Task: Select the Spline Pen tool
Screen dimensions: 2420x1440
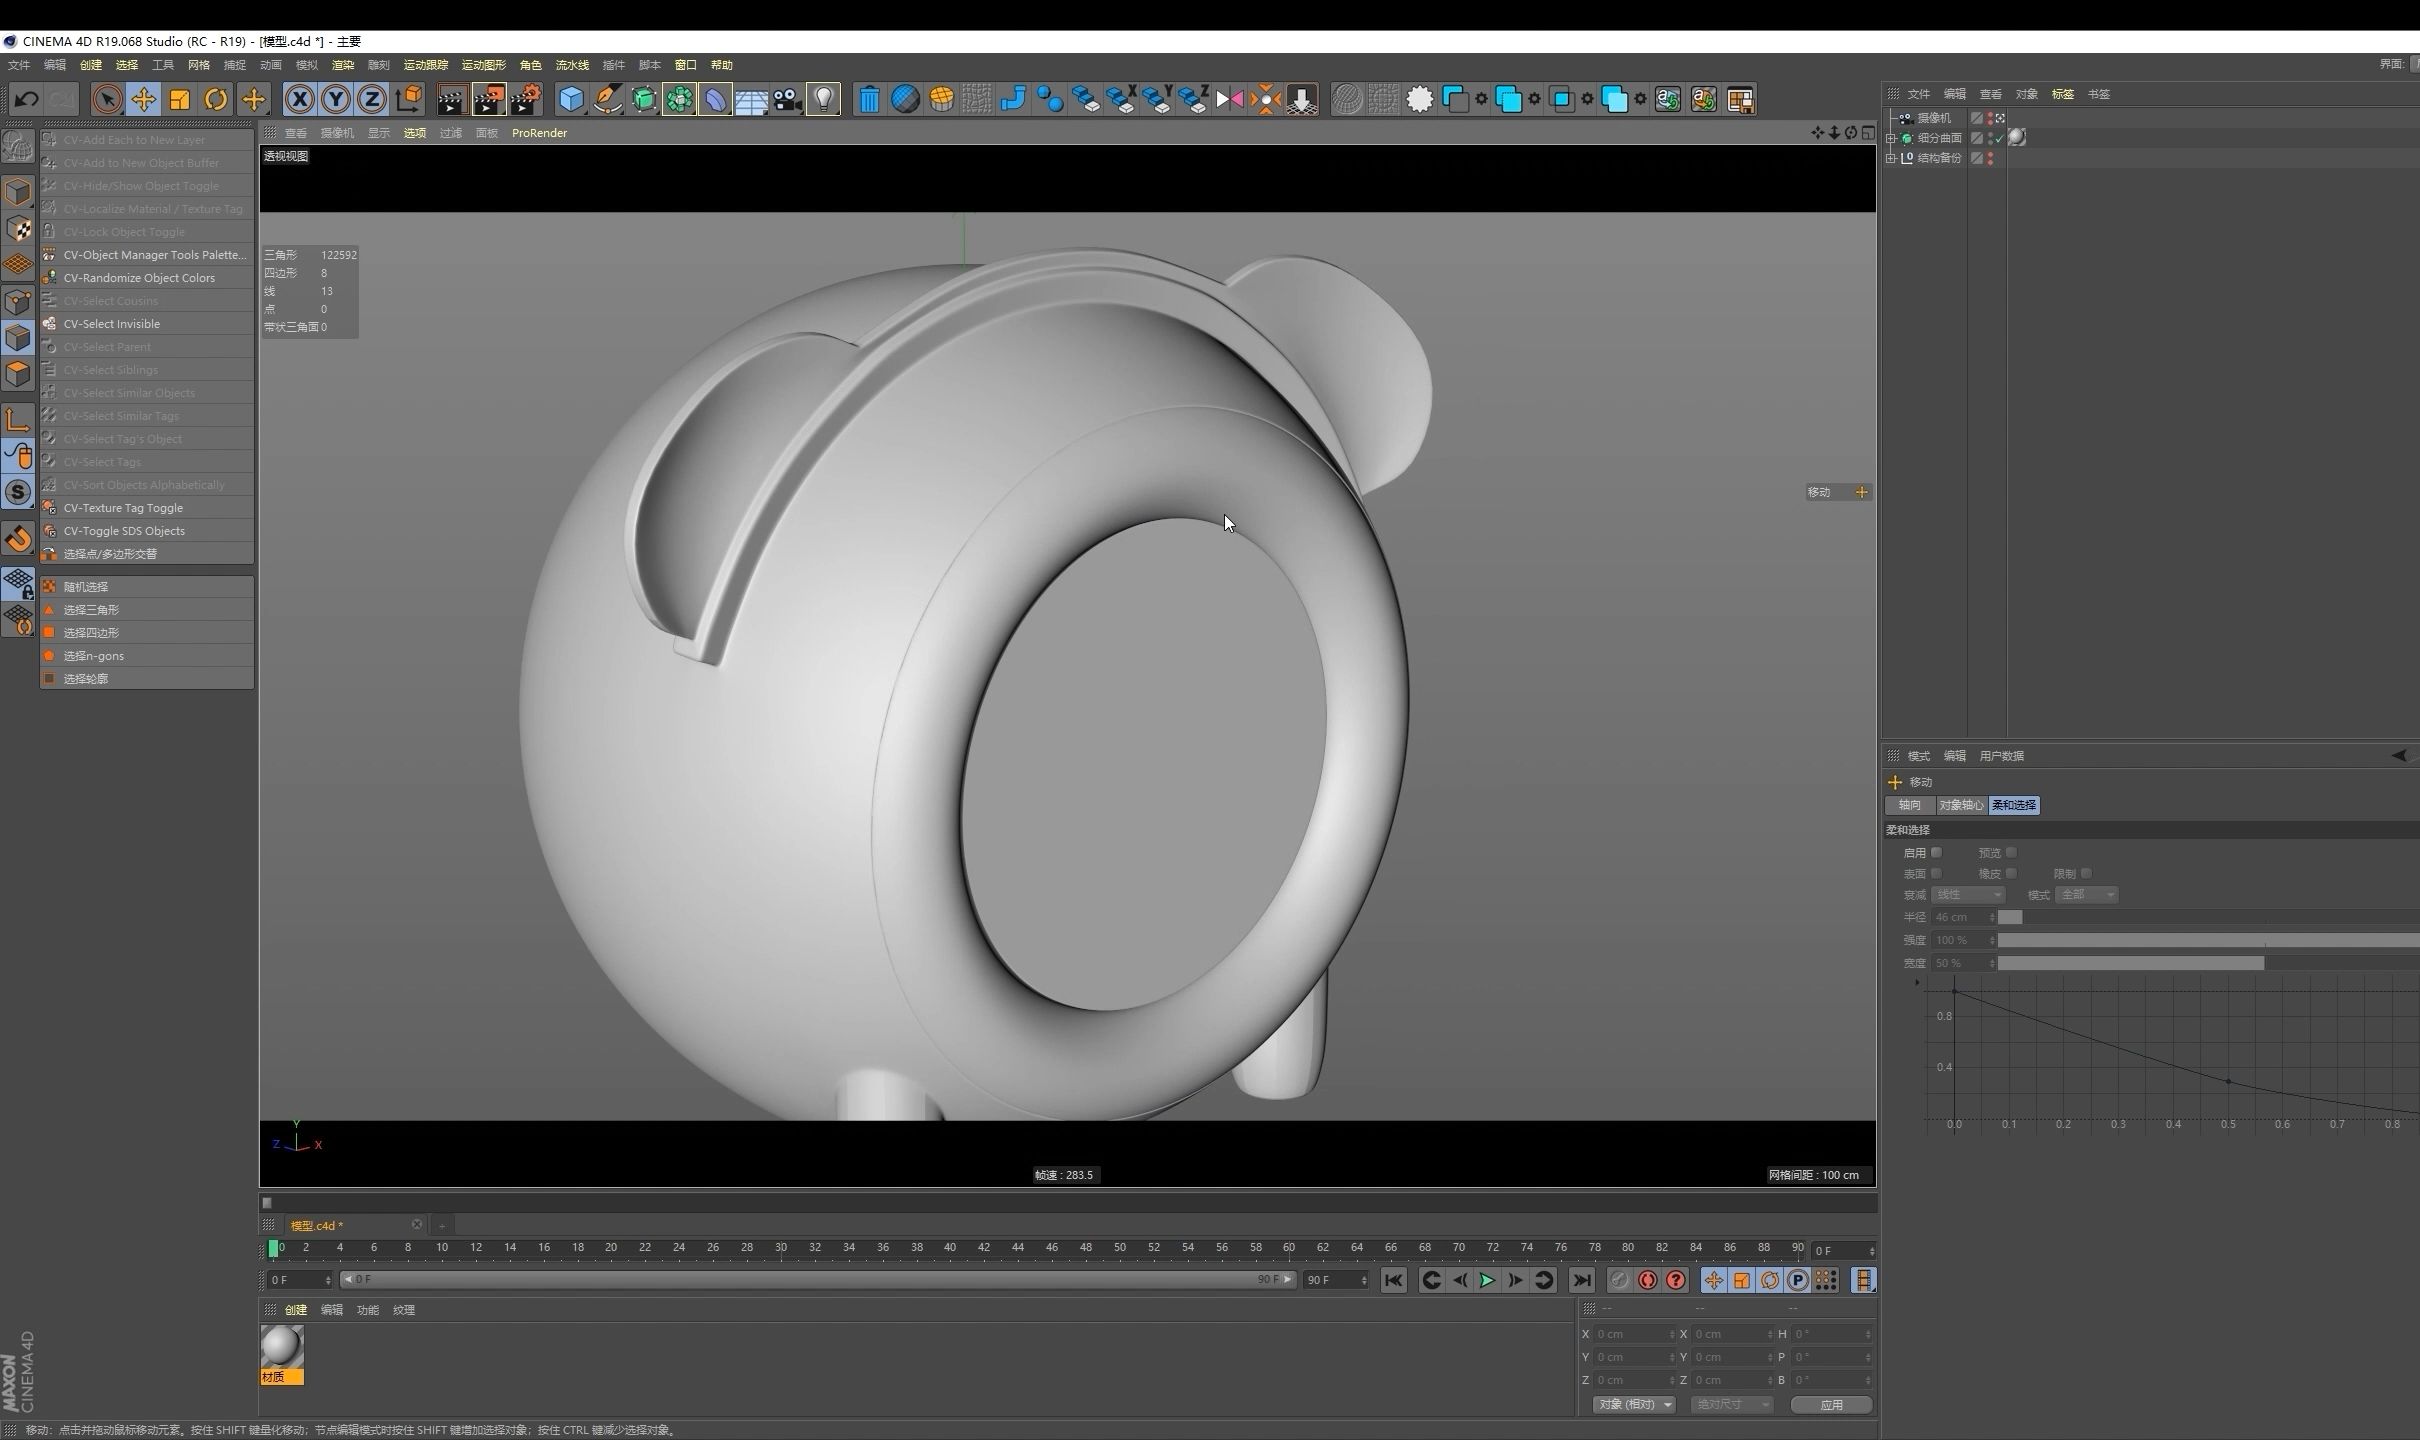Action: [607, 99]
